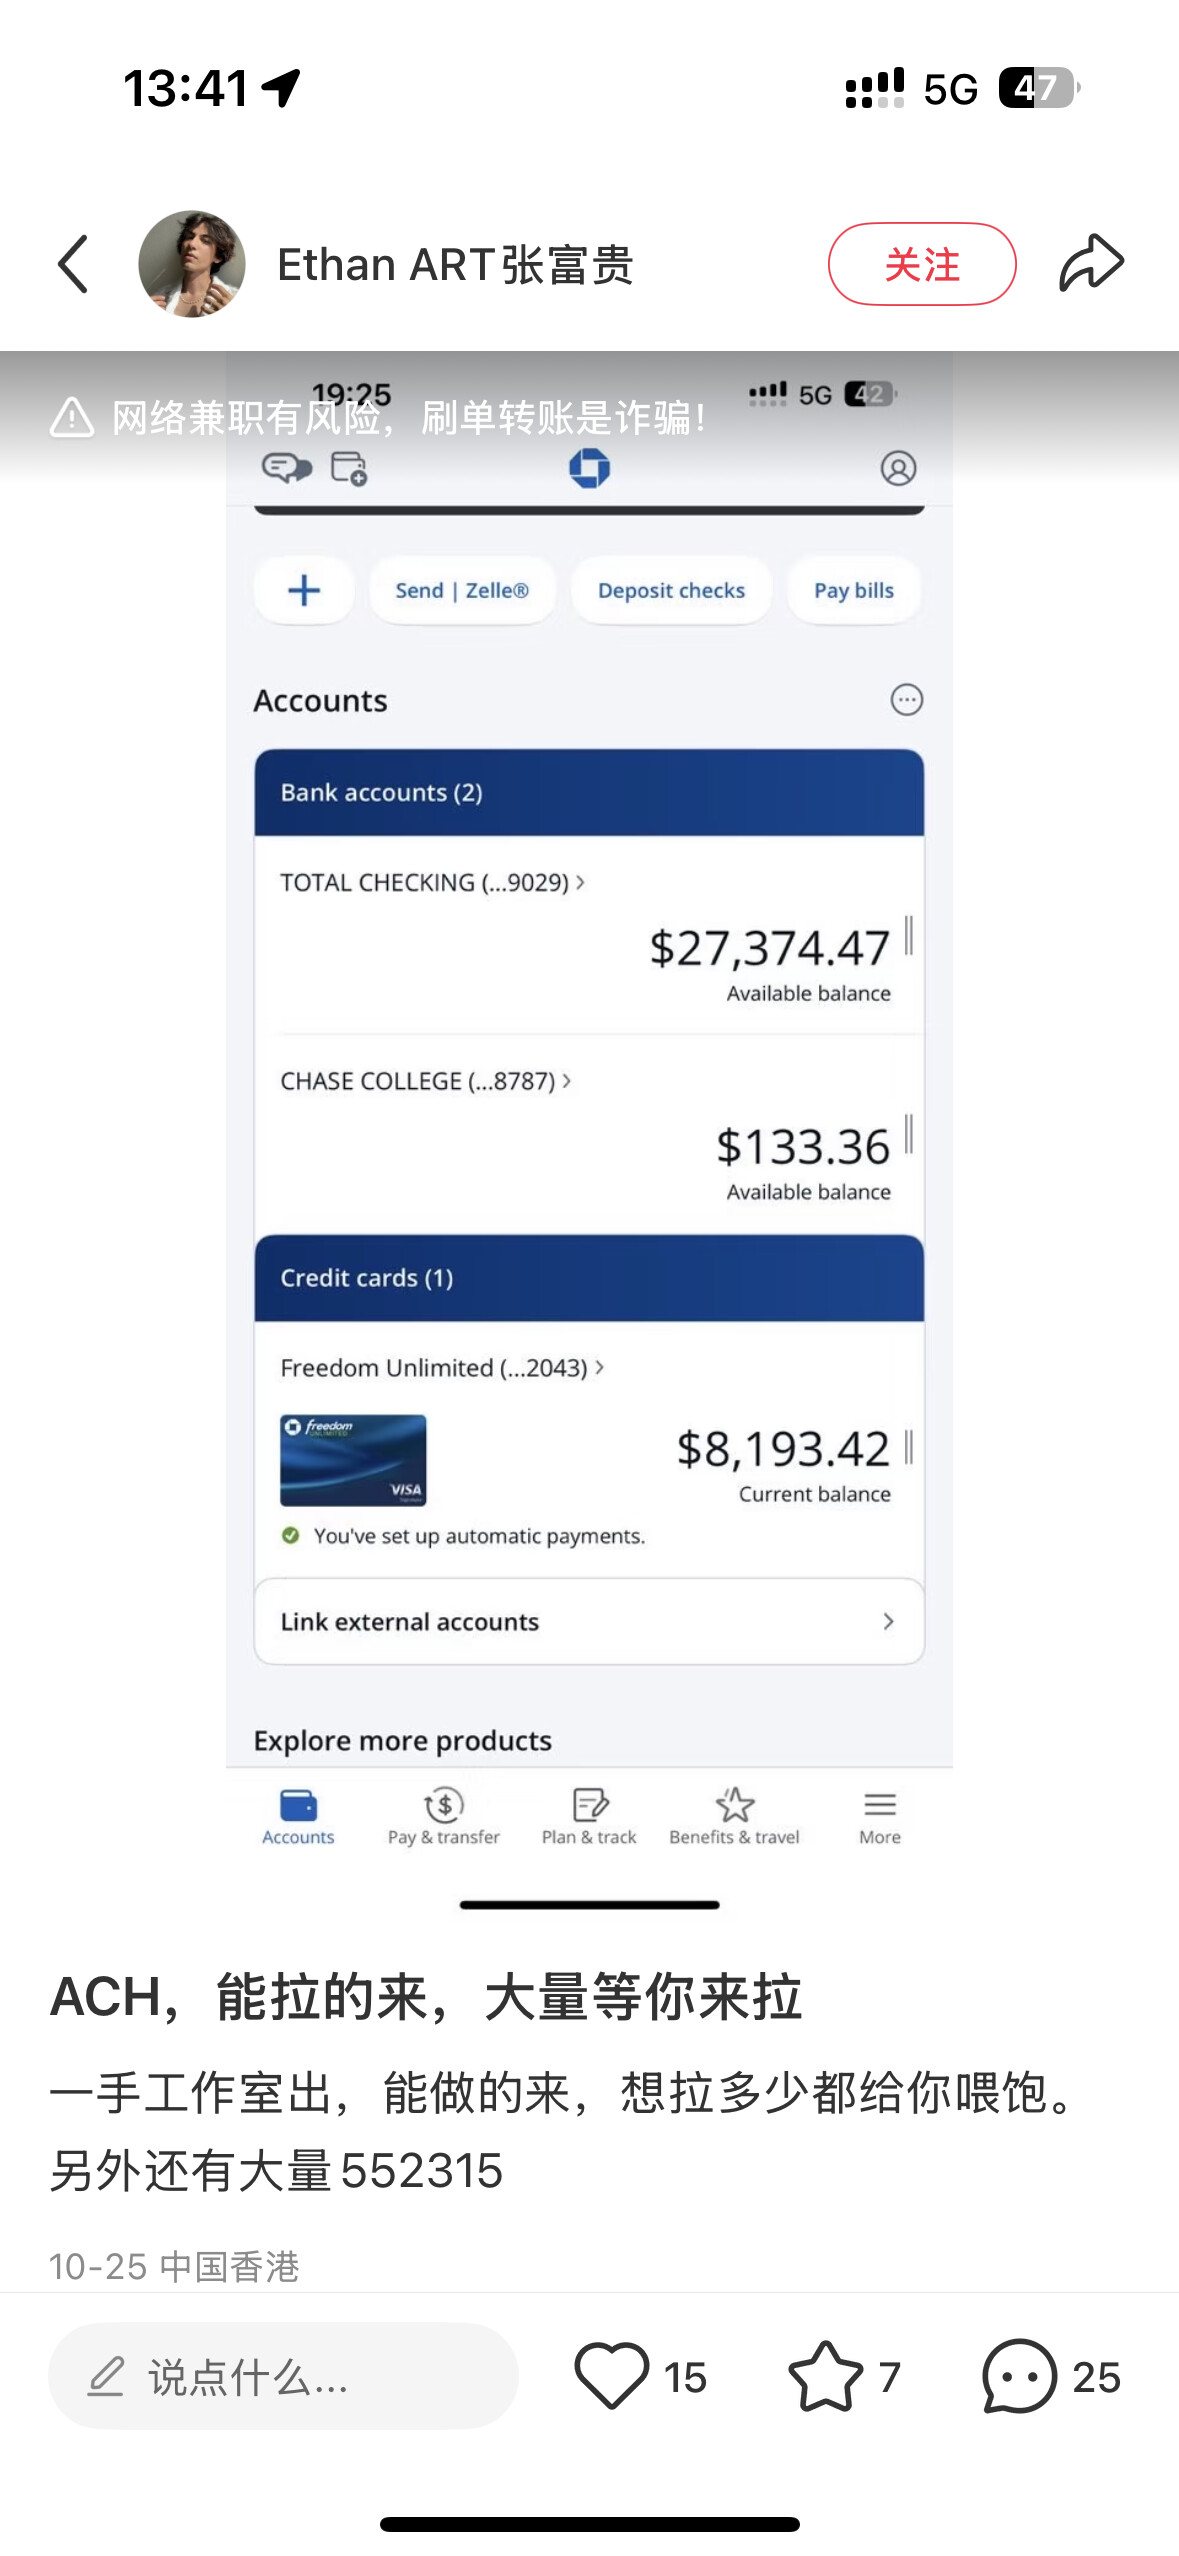The height and width of the screenshot is (2556, 1179).
Task: Like the post with heart icon
Action: [611, 2375]
